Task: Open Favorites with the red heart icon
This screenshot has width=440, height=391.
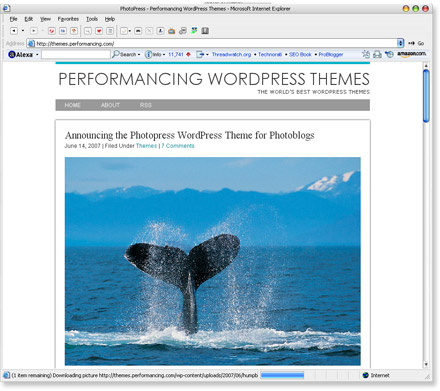Action: (x=99, y=31)
